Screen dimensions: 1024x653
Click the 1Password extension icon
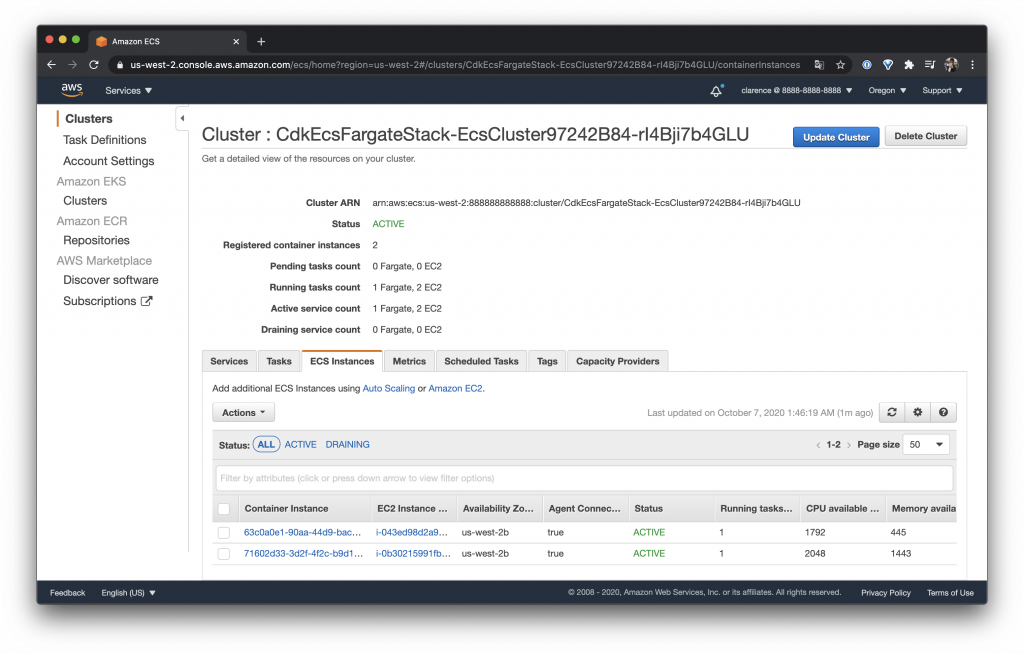(x=867, y=65)
